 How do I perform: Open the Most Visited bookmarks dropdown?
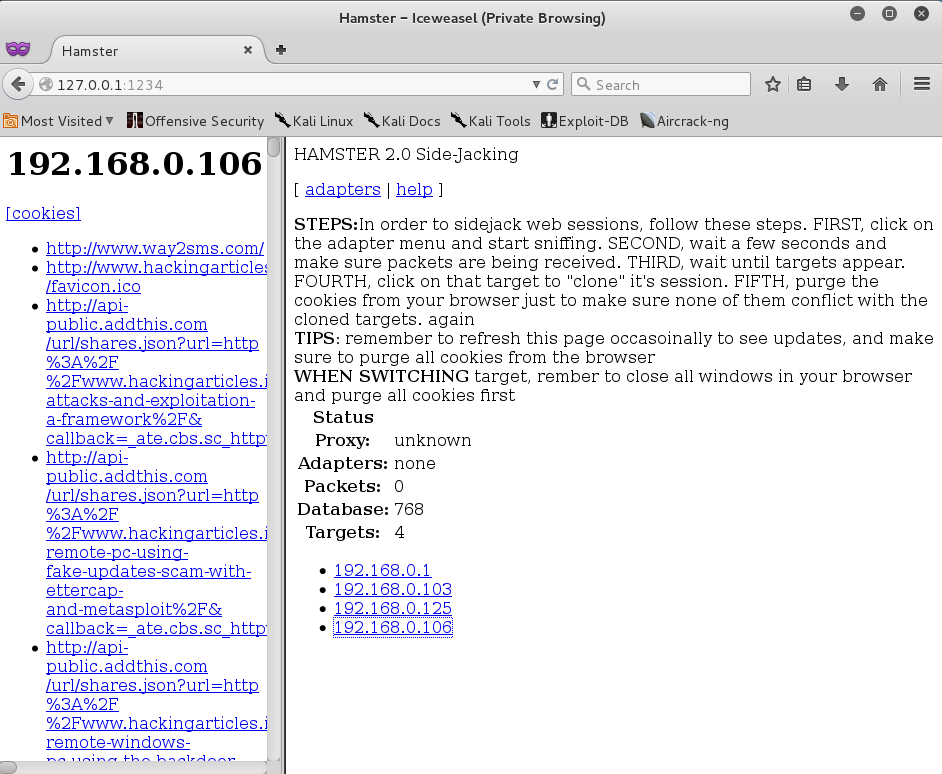(x=58, y=121)
